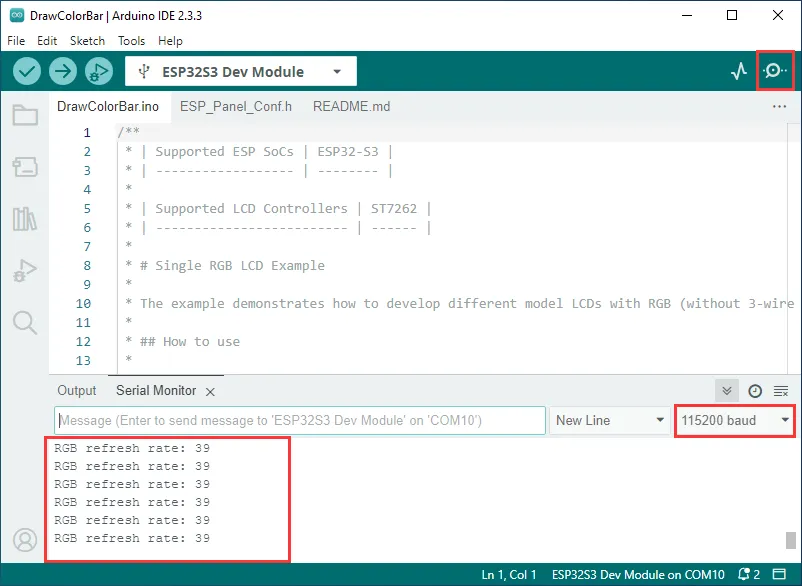
Task: Start debugging with the Debug button
Action: 98,72
